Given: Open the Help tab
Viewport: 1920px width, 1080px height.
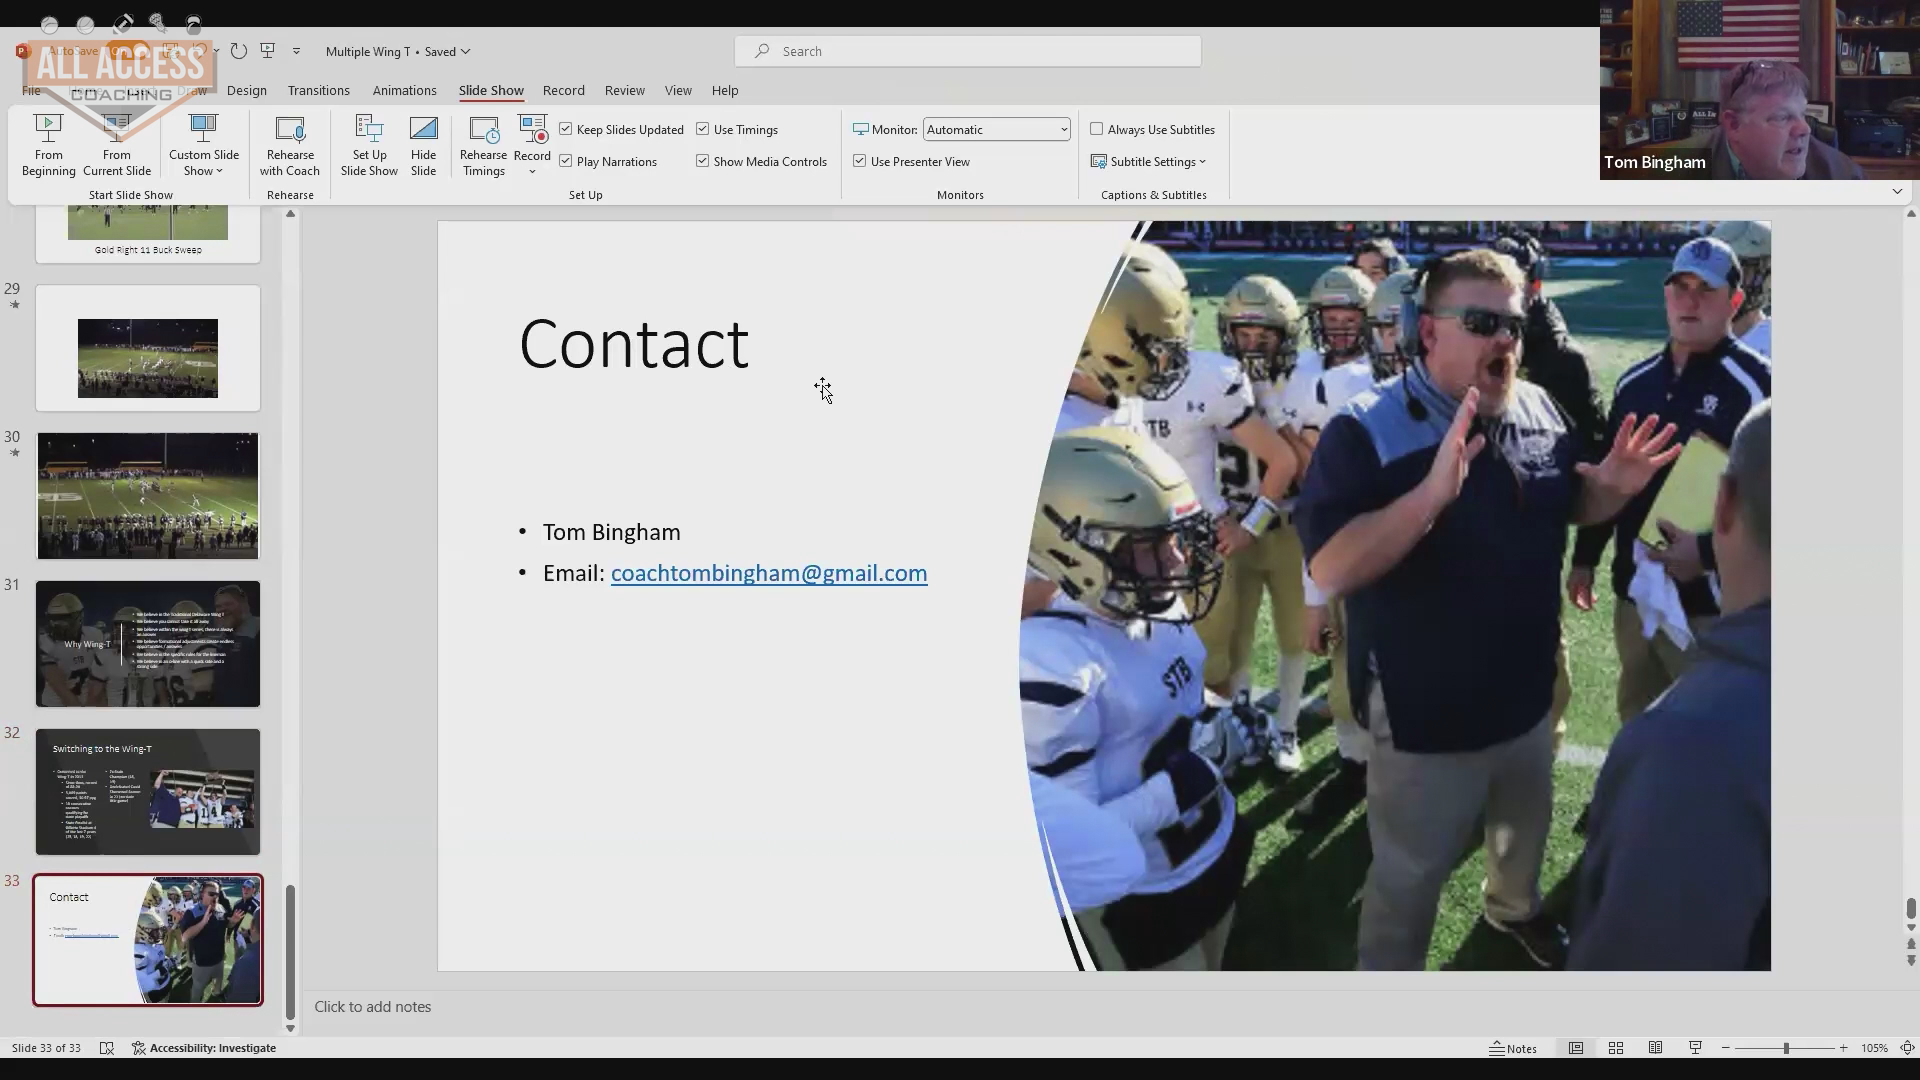Looking at the screenshot, I should [725, 91].
